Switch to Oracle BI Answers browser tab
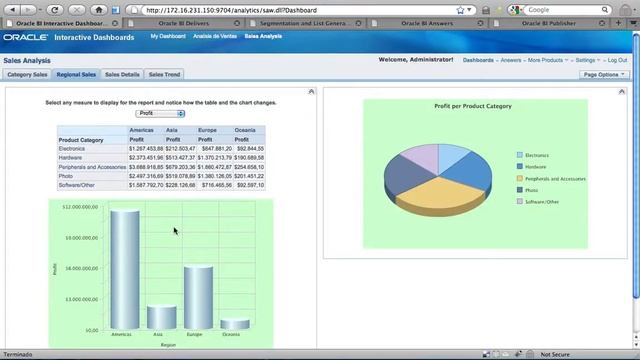The image size is (640, 360). 427,23
